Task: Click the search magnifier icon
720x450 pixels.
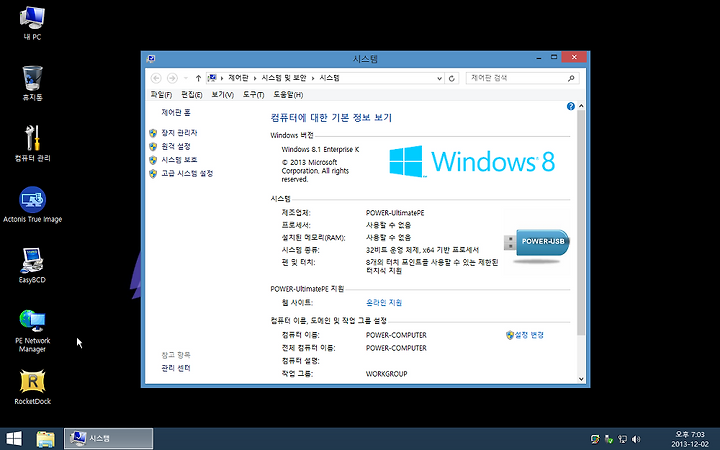Action: coord(571,79)
